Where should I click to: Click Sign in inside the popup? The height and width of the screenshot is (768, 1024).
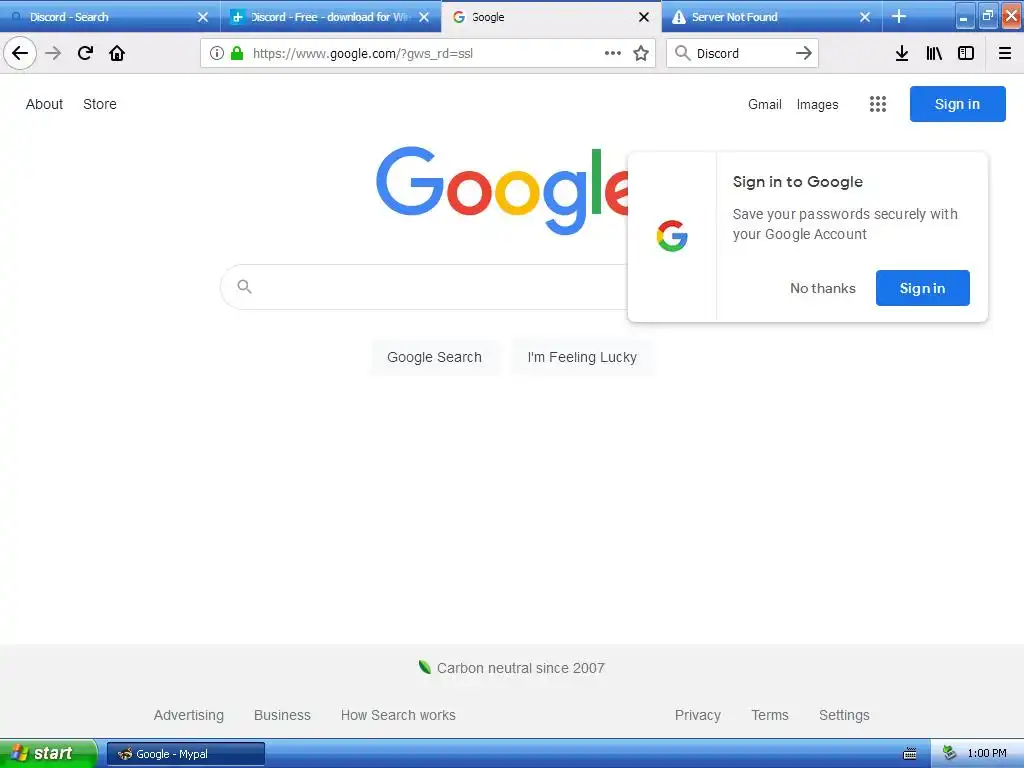(922, 288)
